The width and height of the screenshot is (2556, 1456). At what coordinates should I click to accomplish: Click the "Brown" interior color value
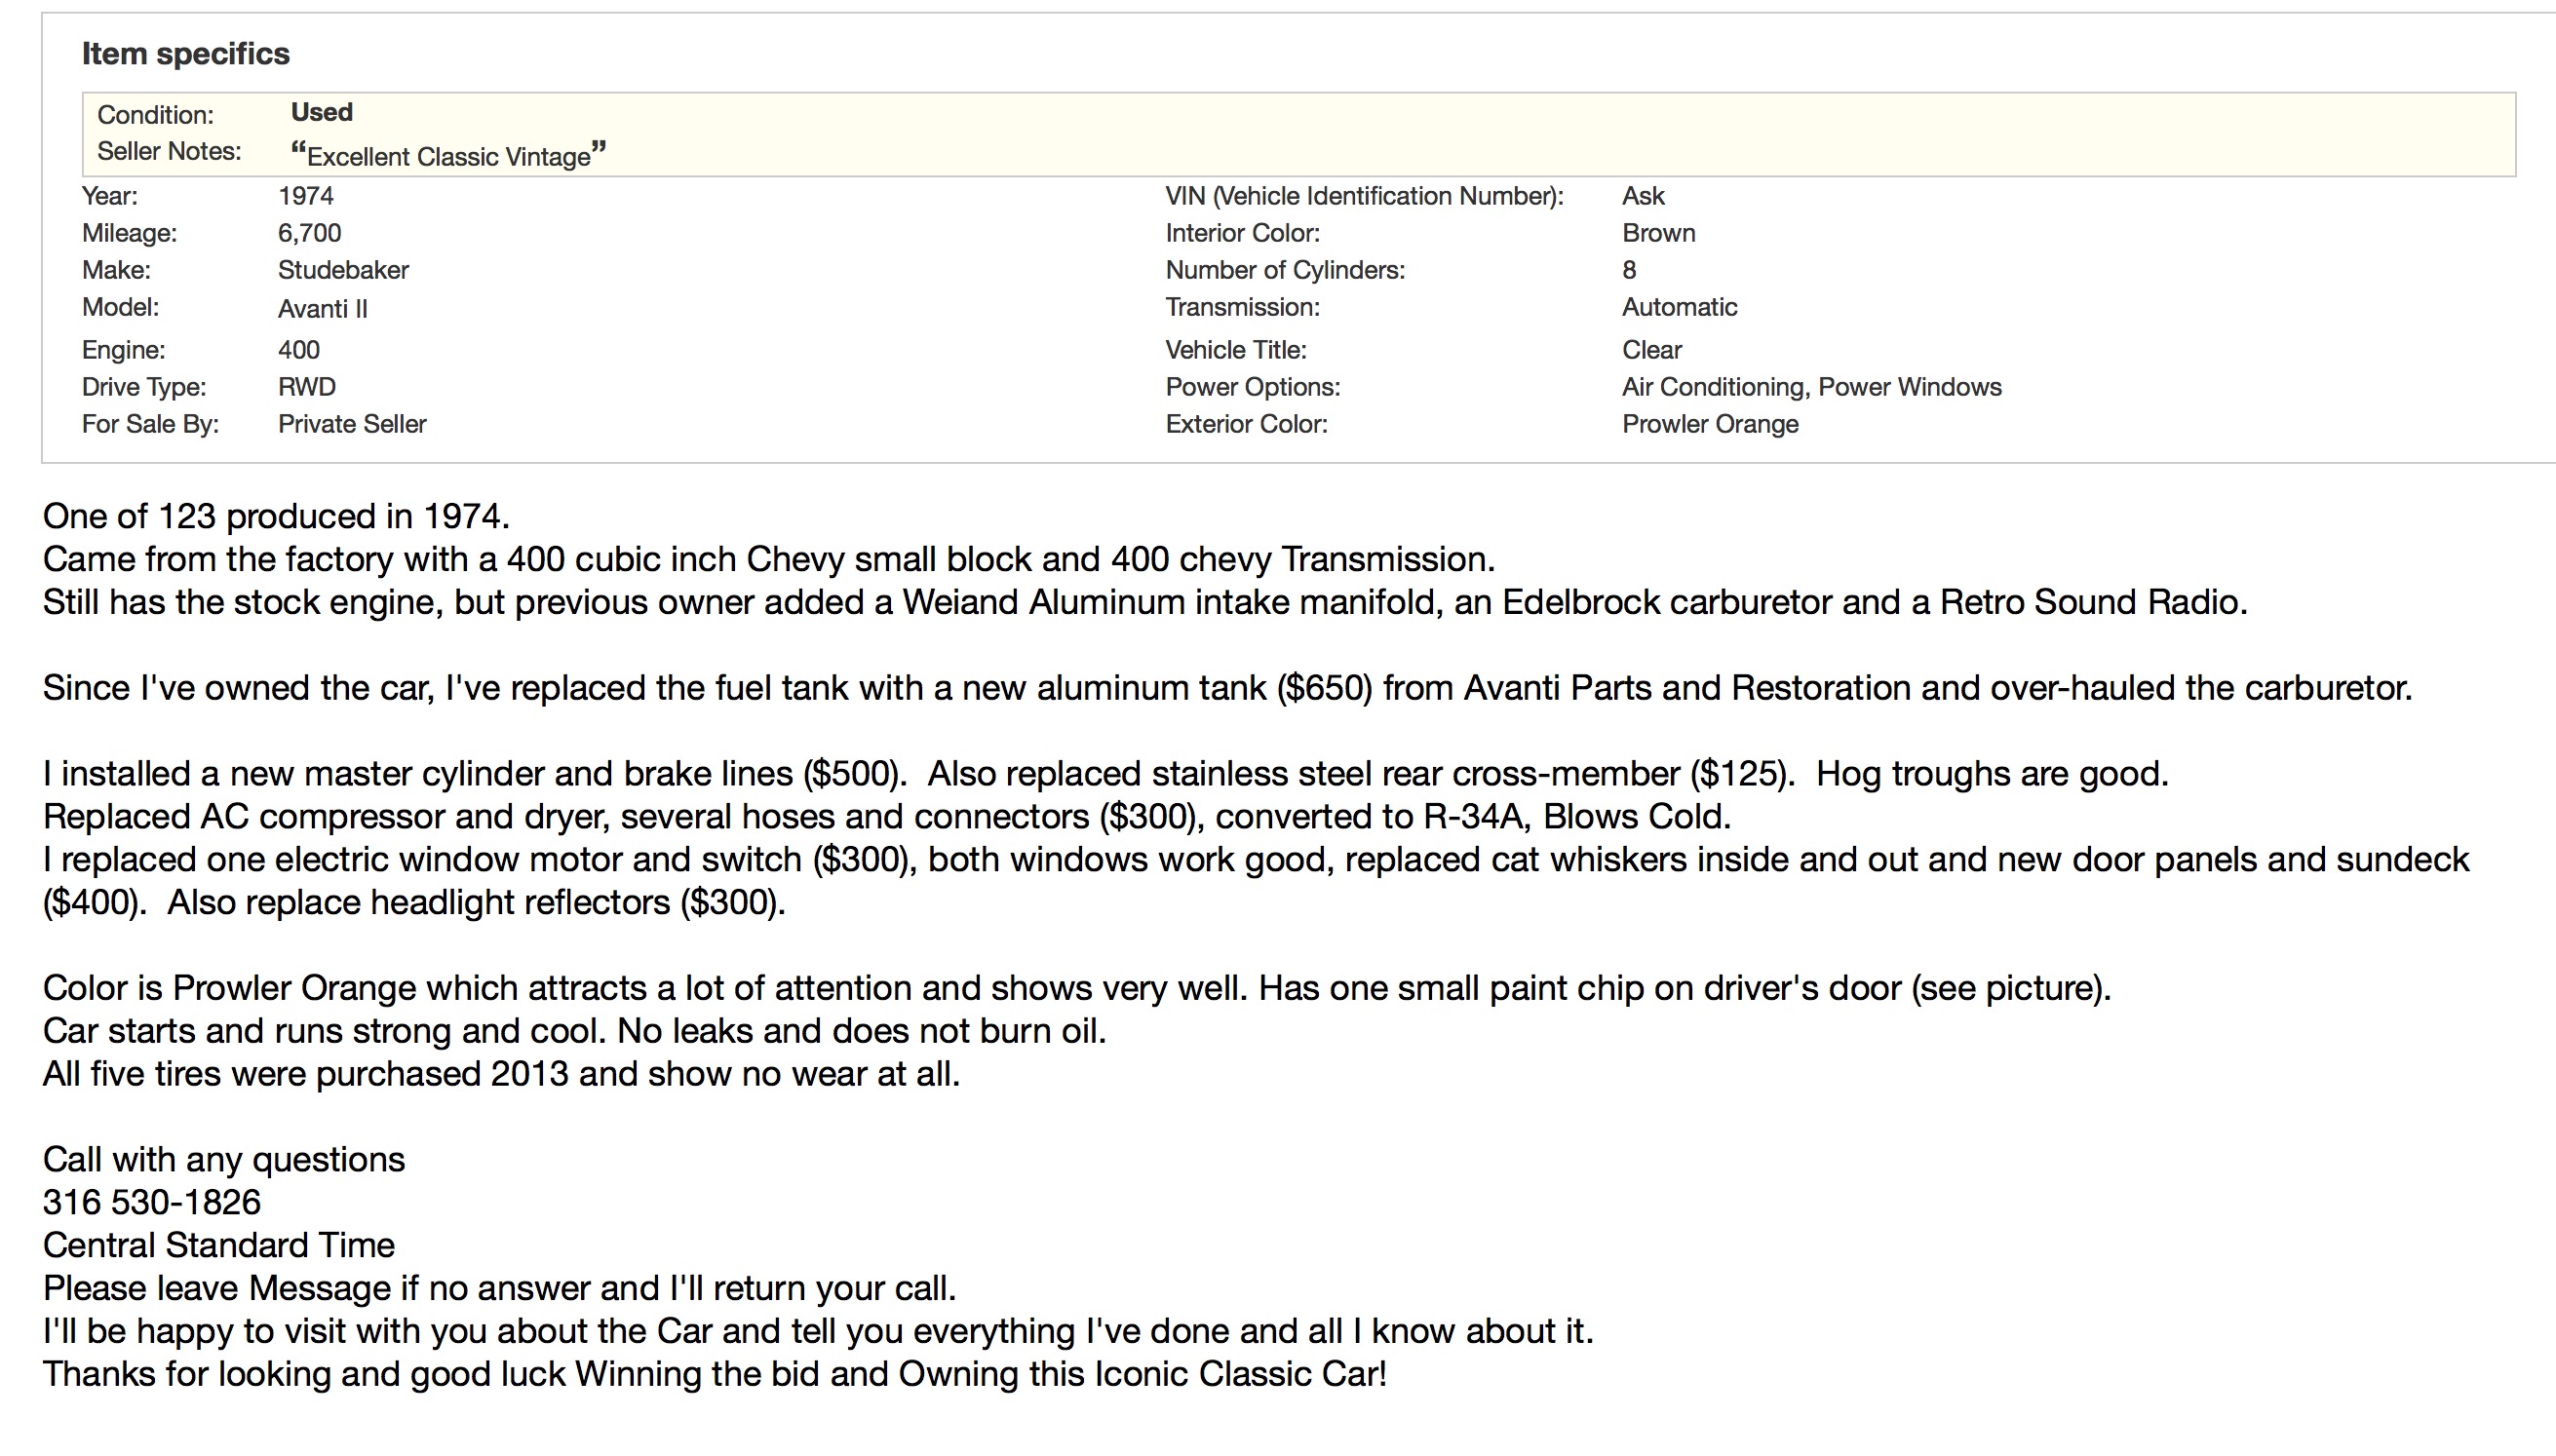tap(1658, 233)
